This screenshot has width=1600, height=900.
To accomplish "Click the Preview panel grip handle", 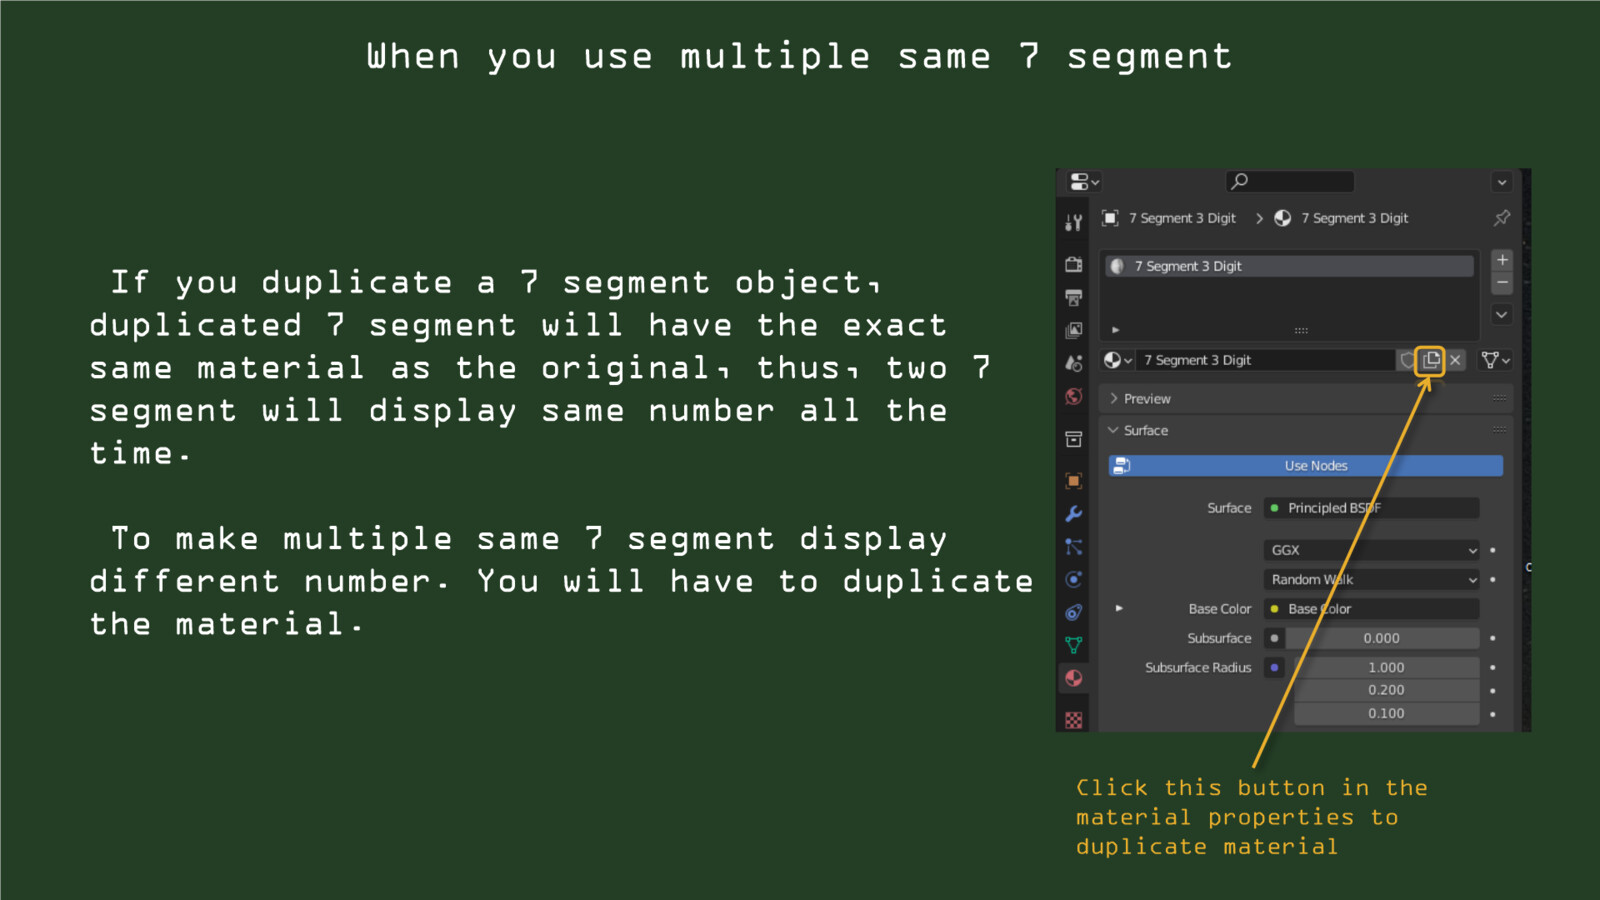I will [1499, 398].
